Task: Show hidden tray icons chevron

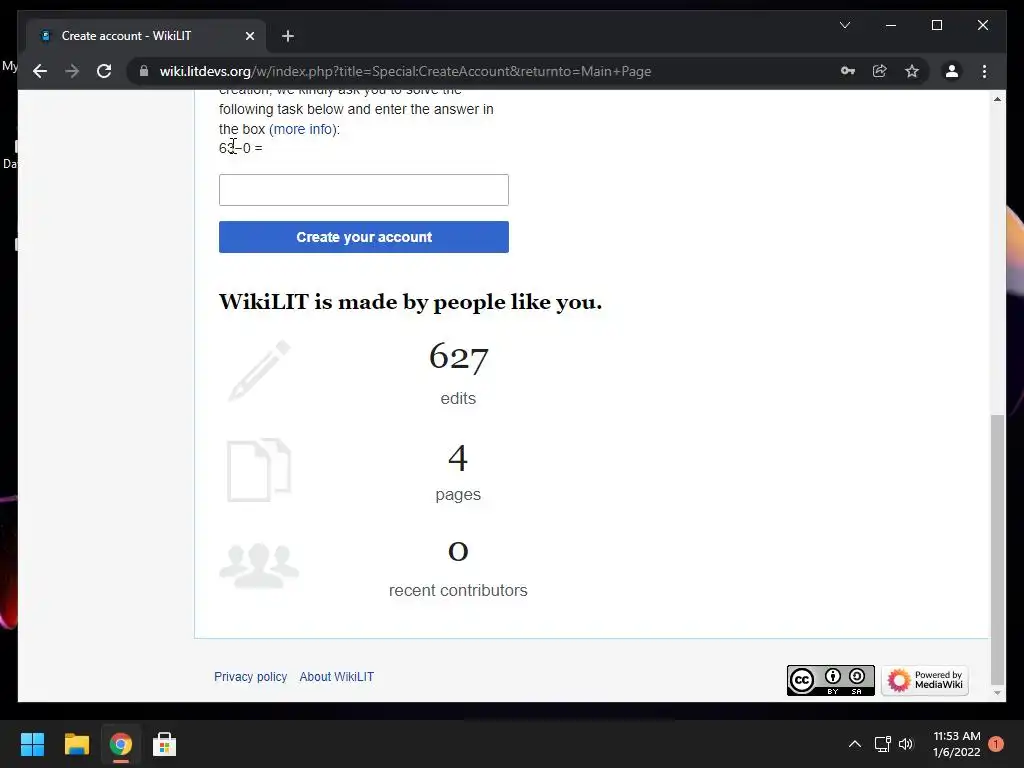Action: 854,744
